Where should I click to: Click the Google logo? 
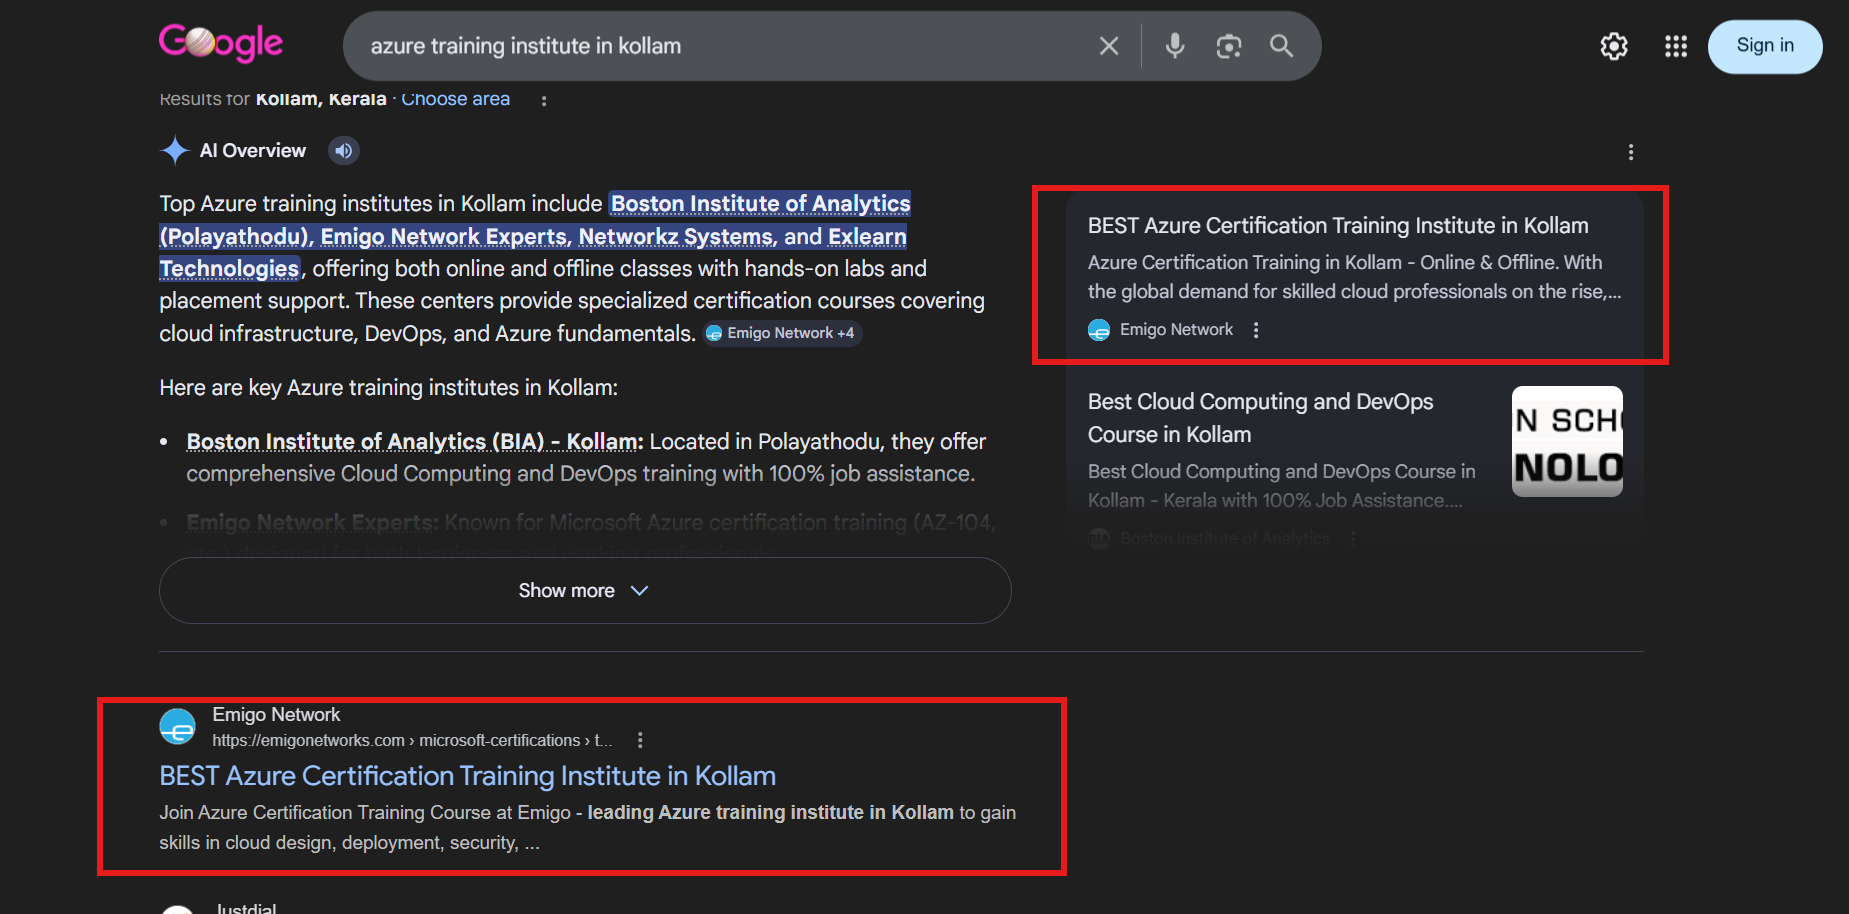point(221,43)
